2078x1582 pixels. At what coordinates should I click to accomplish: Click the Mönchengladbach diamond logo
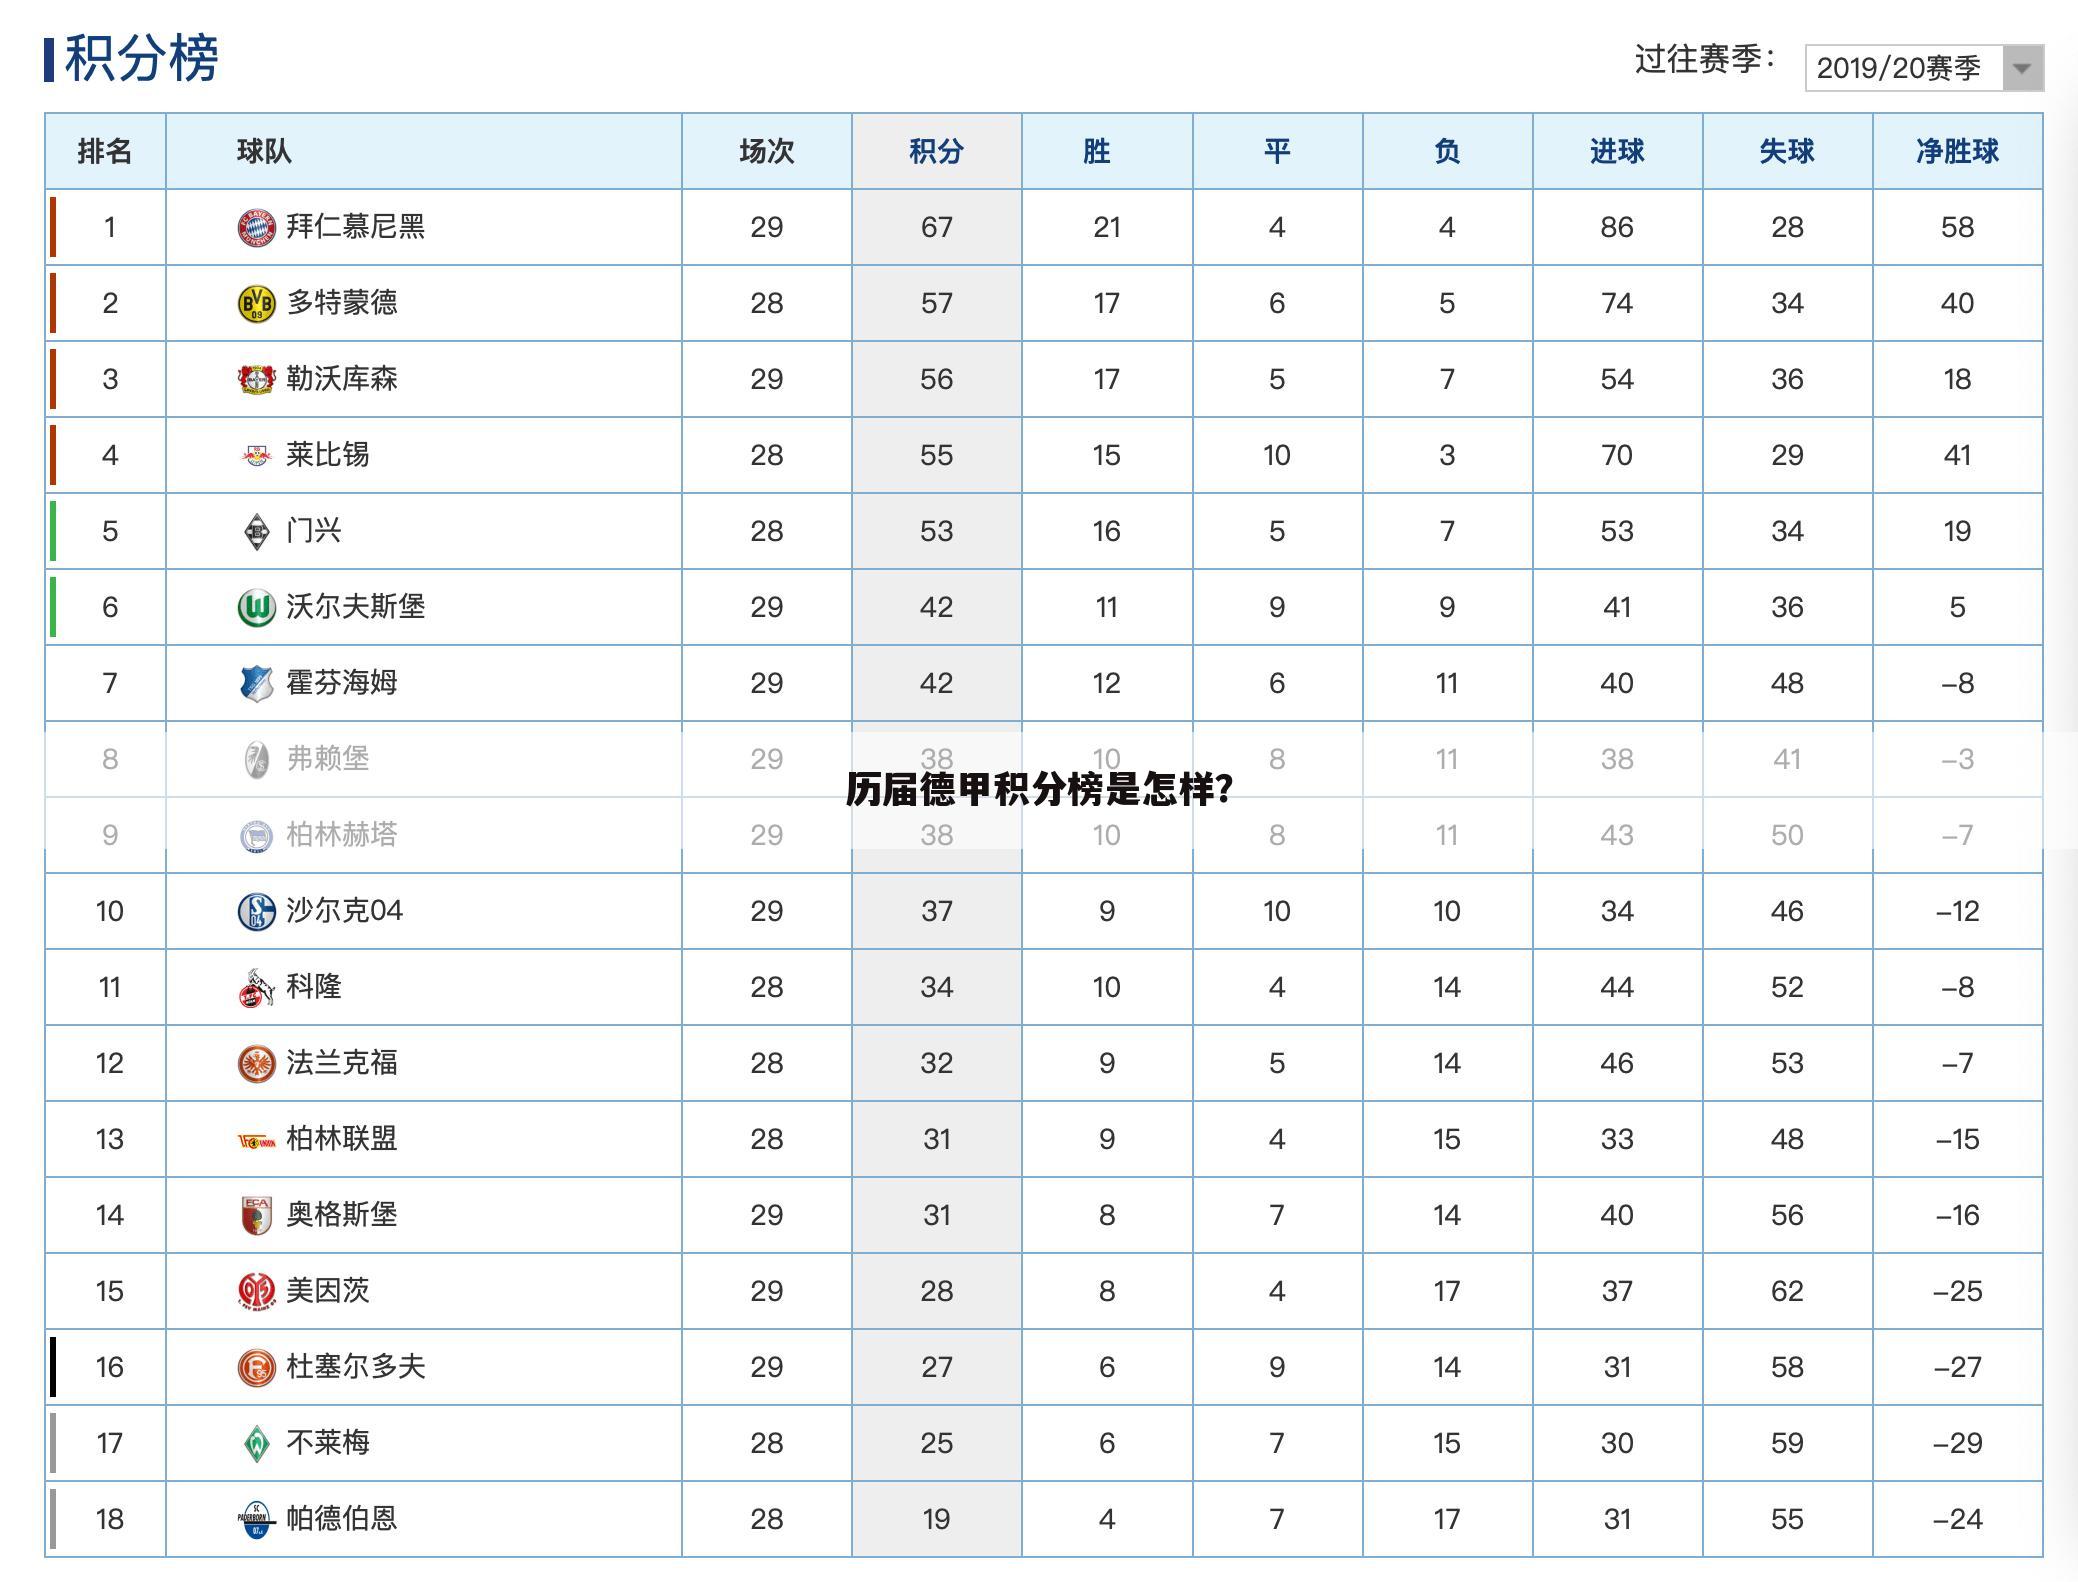pyautogui.click(x=256, y=532)
